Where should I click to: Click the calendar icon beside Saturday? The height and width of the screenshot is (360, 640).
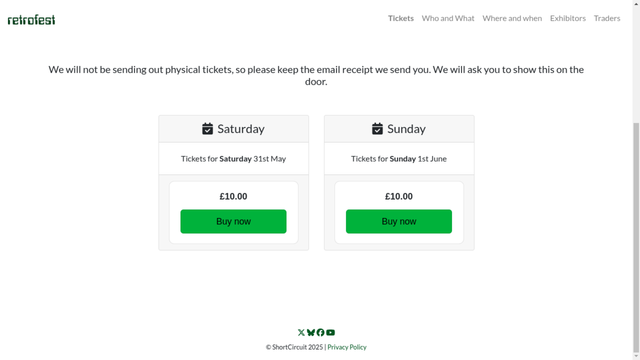tap(207, 129)
